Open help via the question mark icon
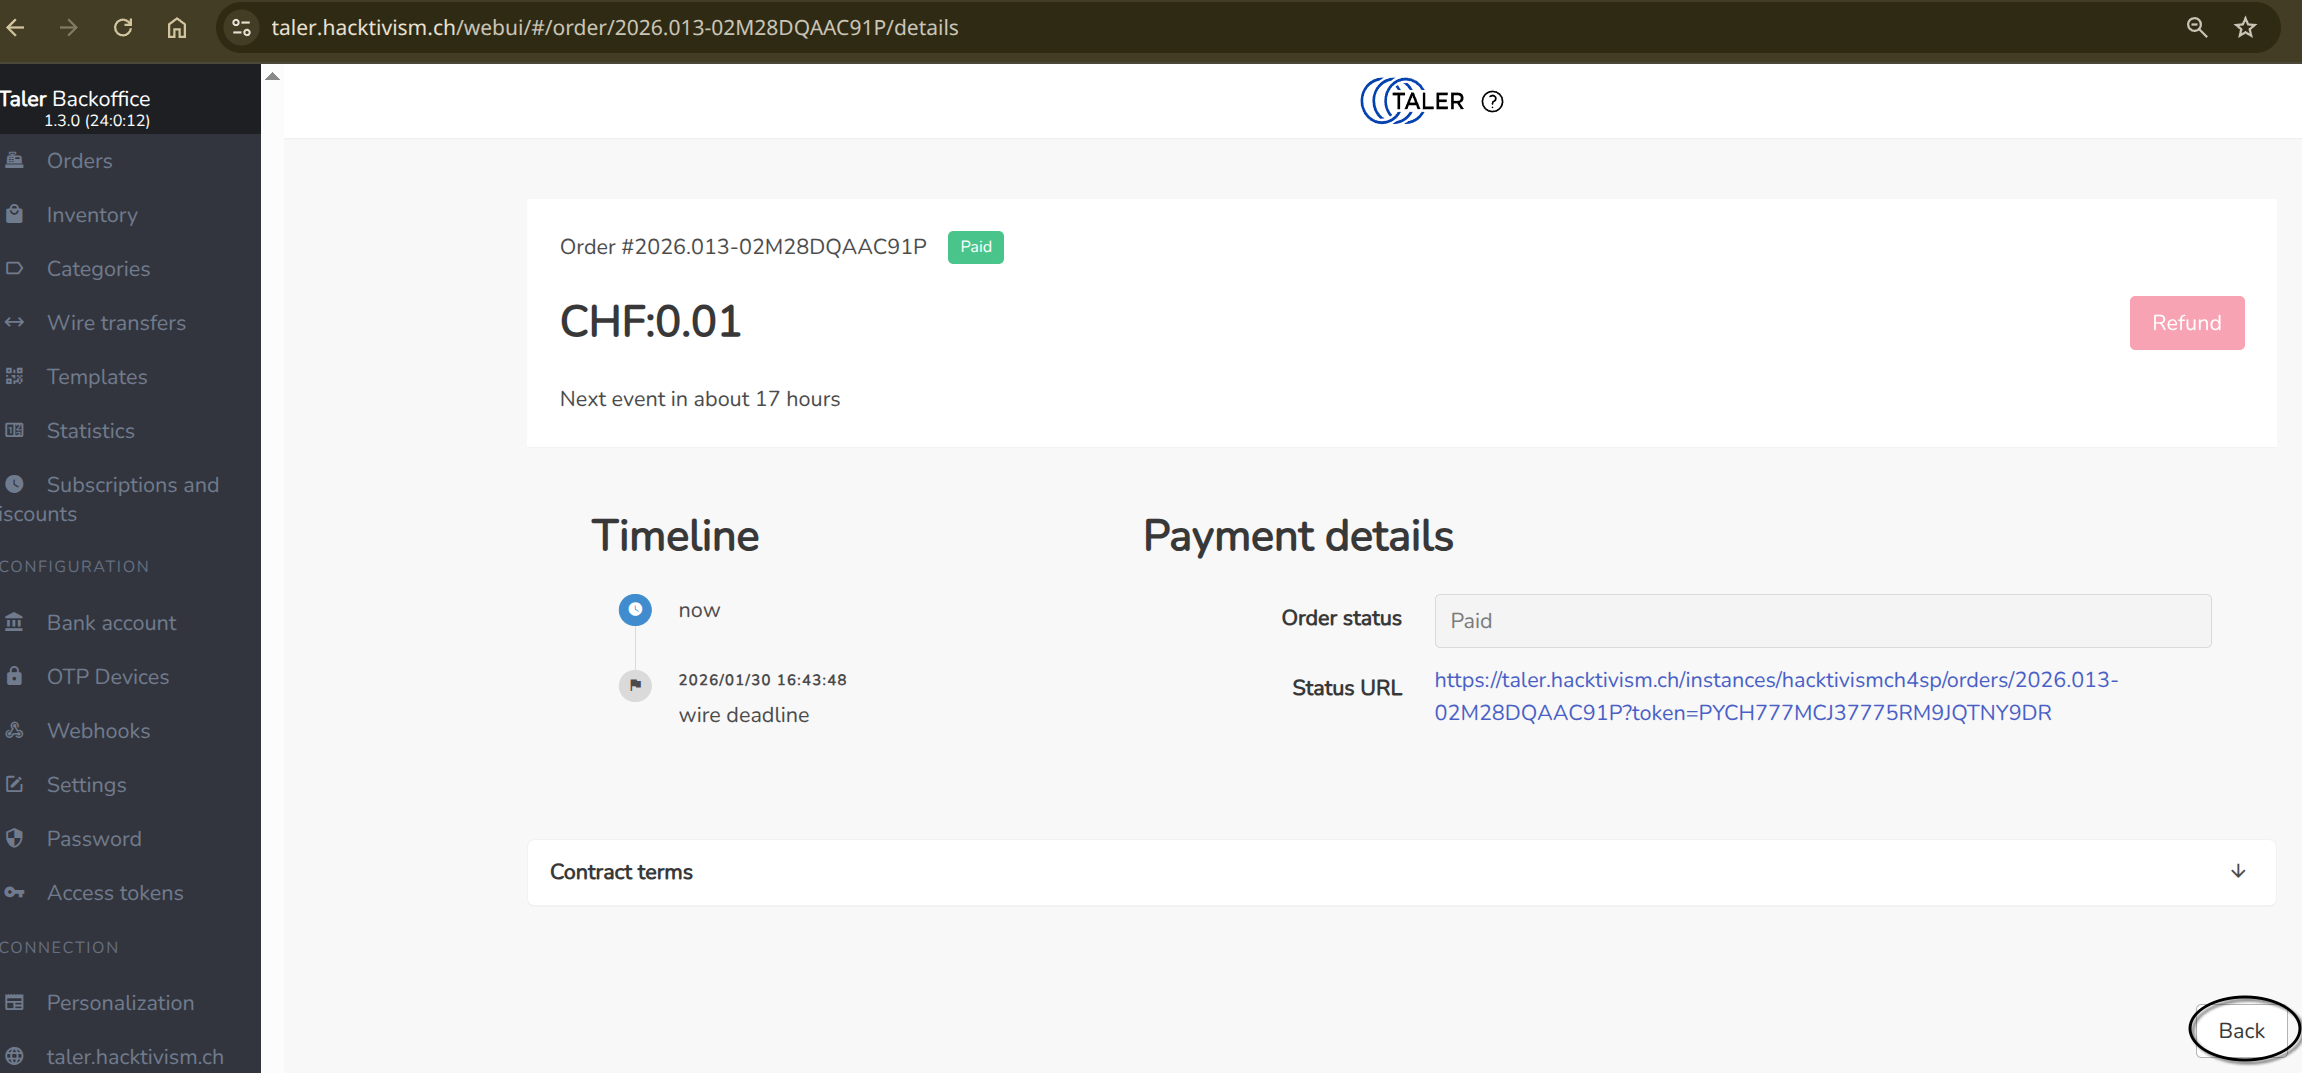This screenshot has height=1073, width=2302. [x=1492, y=101]
